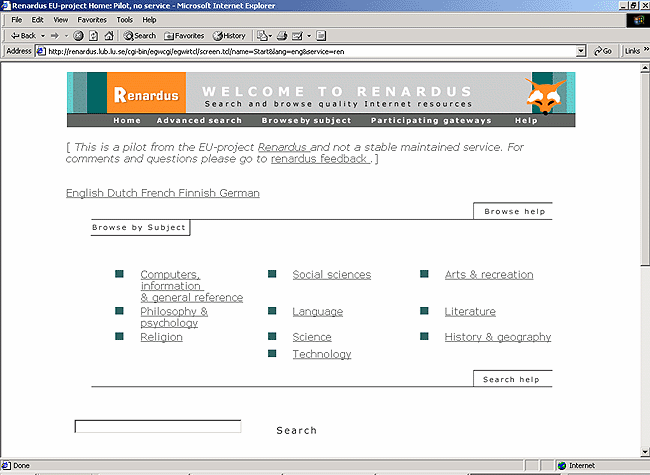This screenshot has height=475, width=650.
Task: Click the Go button beside address bar
Action: [603, 51]
